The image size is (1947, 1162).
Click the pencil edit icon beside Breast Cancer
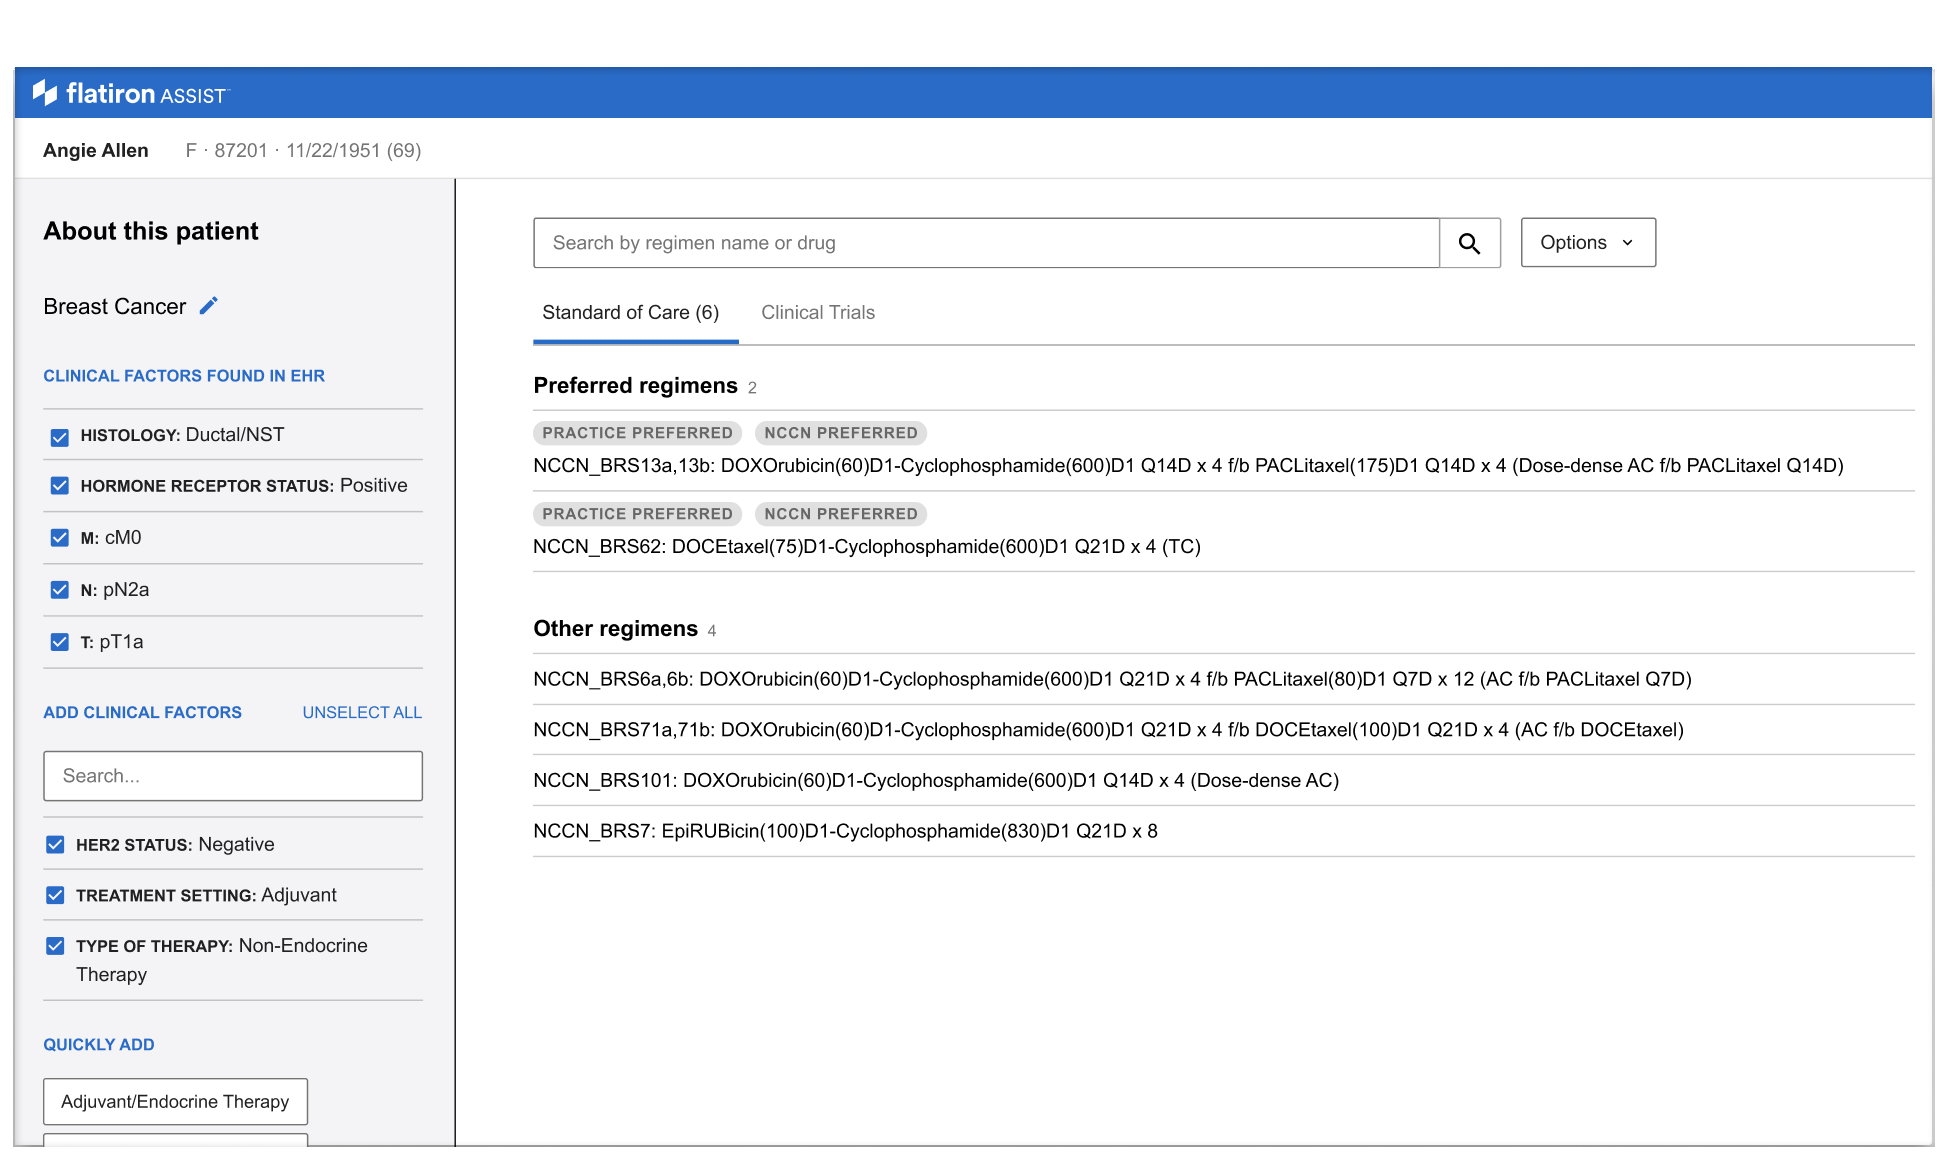(x=208, y=306)
